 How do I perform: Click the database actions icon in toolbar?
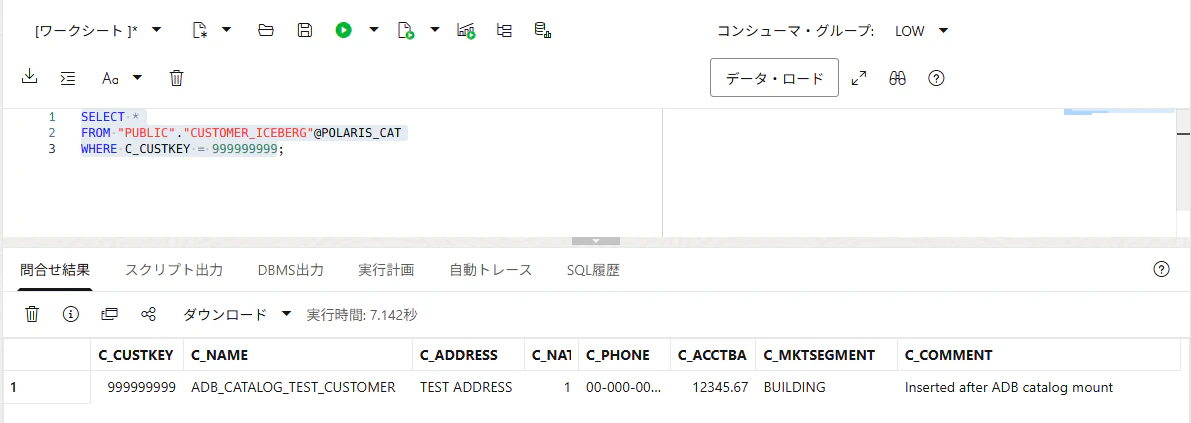click(x=542, y=30)
